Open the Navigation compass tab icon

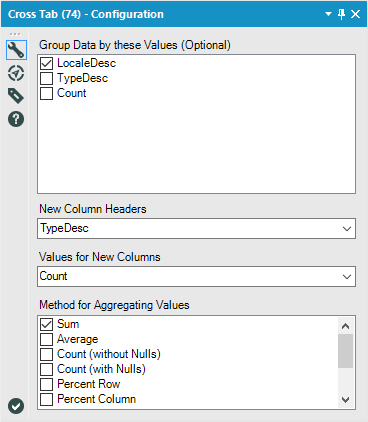[x=16, y=73]
